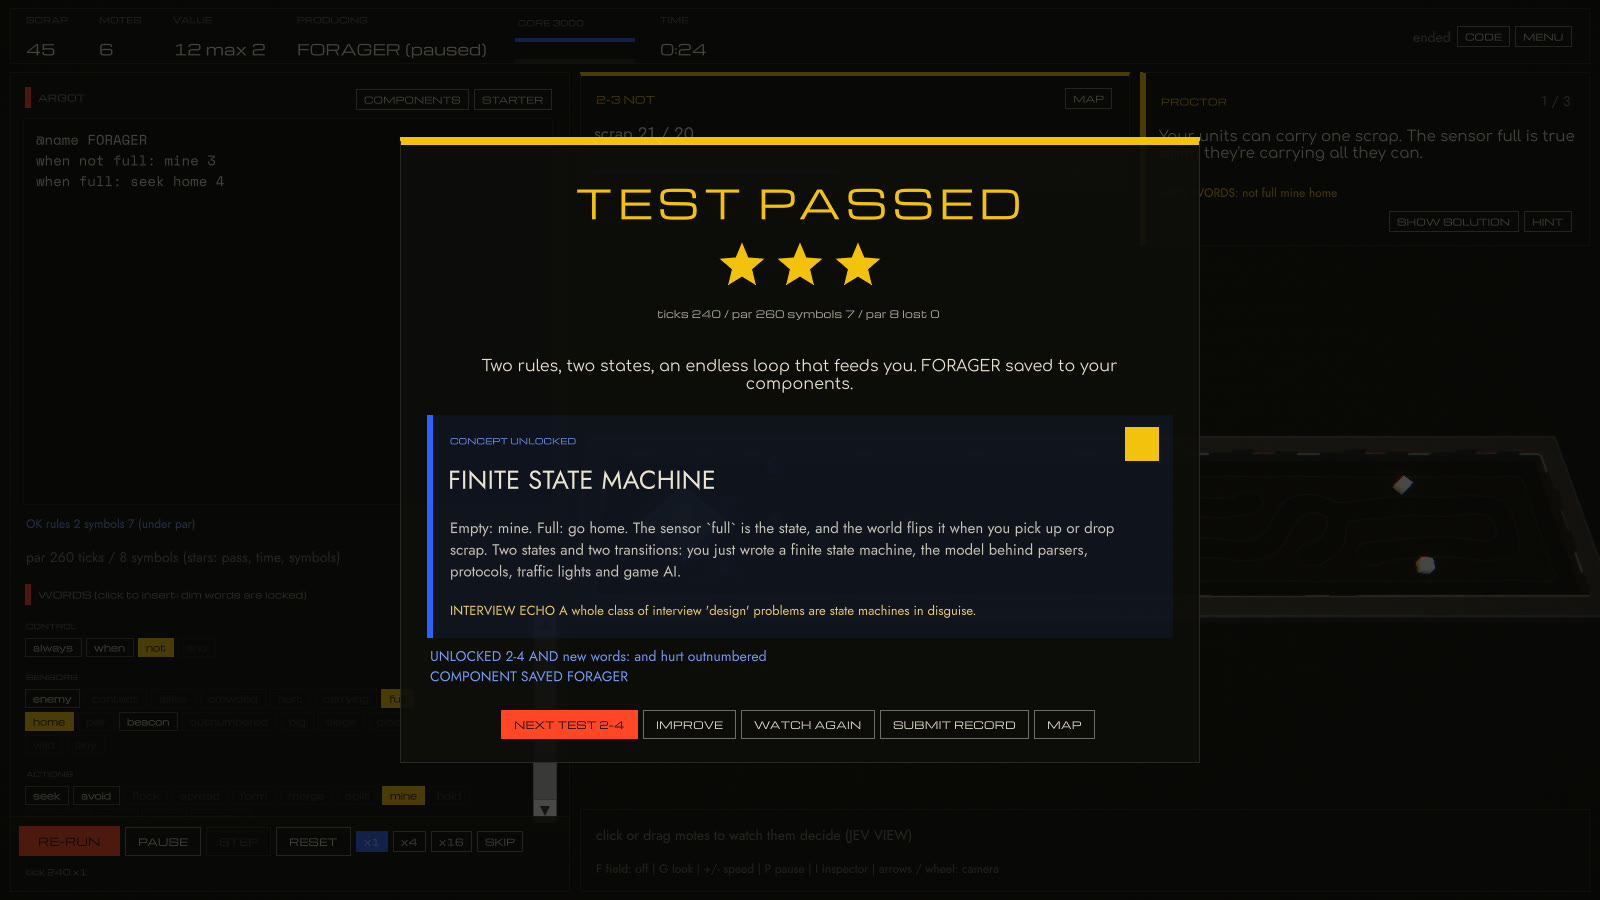This screenshot has height=900, width=1600.
Task: Click the yellow square in the concept card
Action: (x=1141, y=444)
